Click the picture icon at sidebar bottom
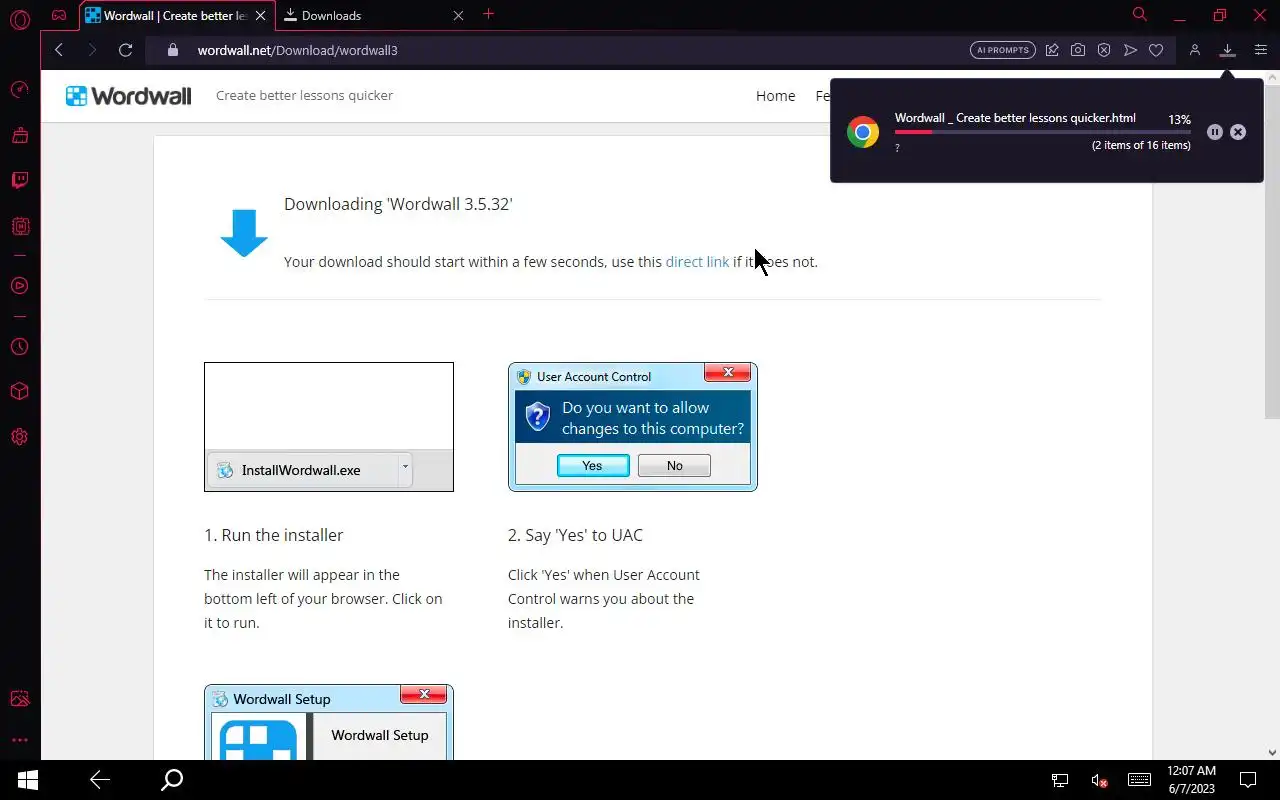This screenshot has height=800, width=1280. click(x=20, y=699)
